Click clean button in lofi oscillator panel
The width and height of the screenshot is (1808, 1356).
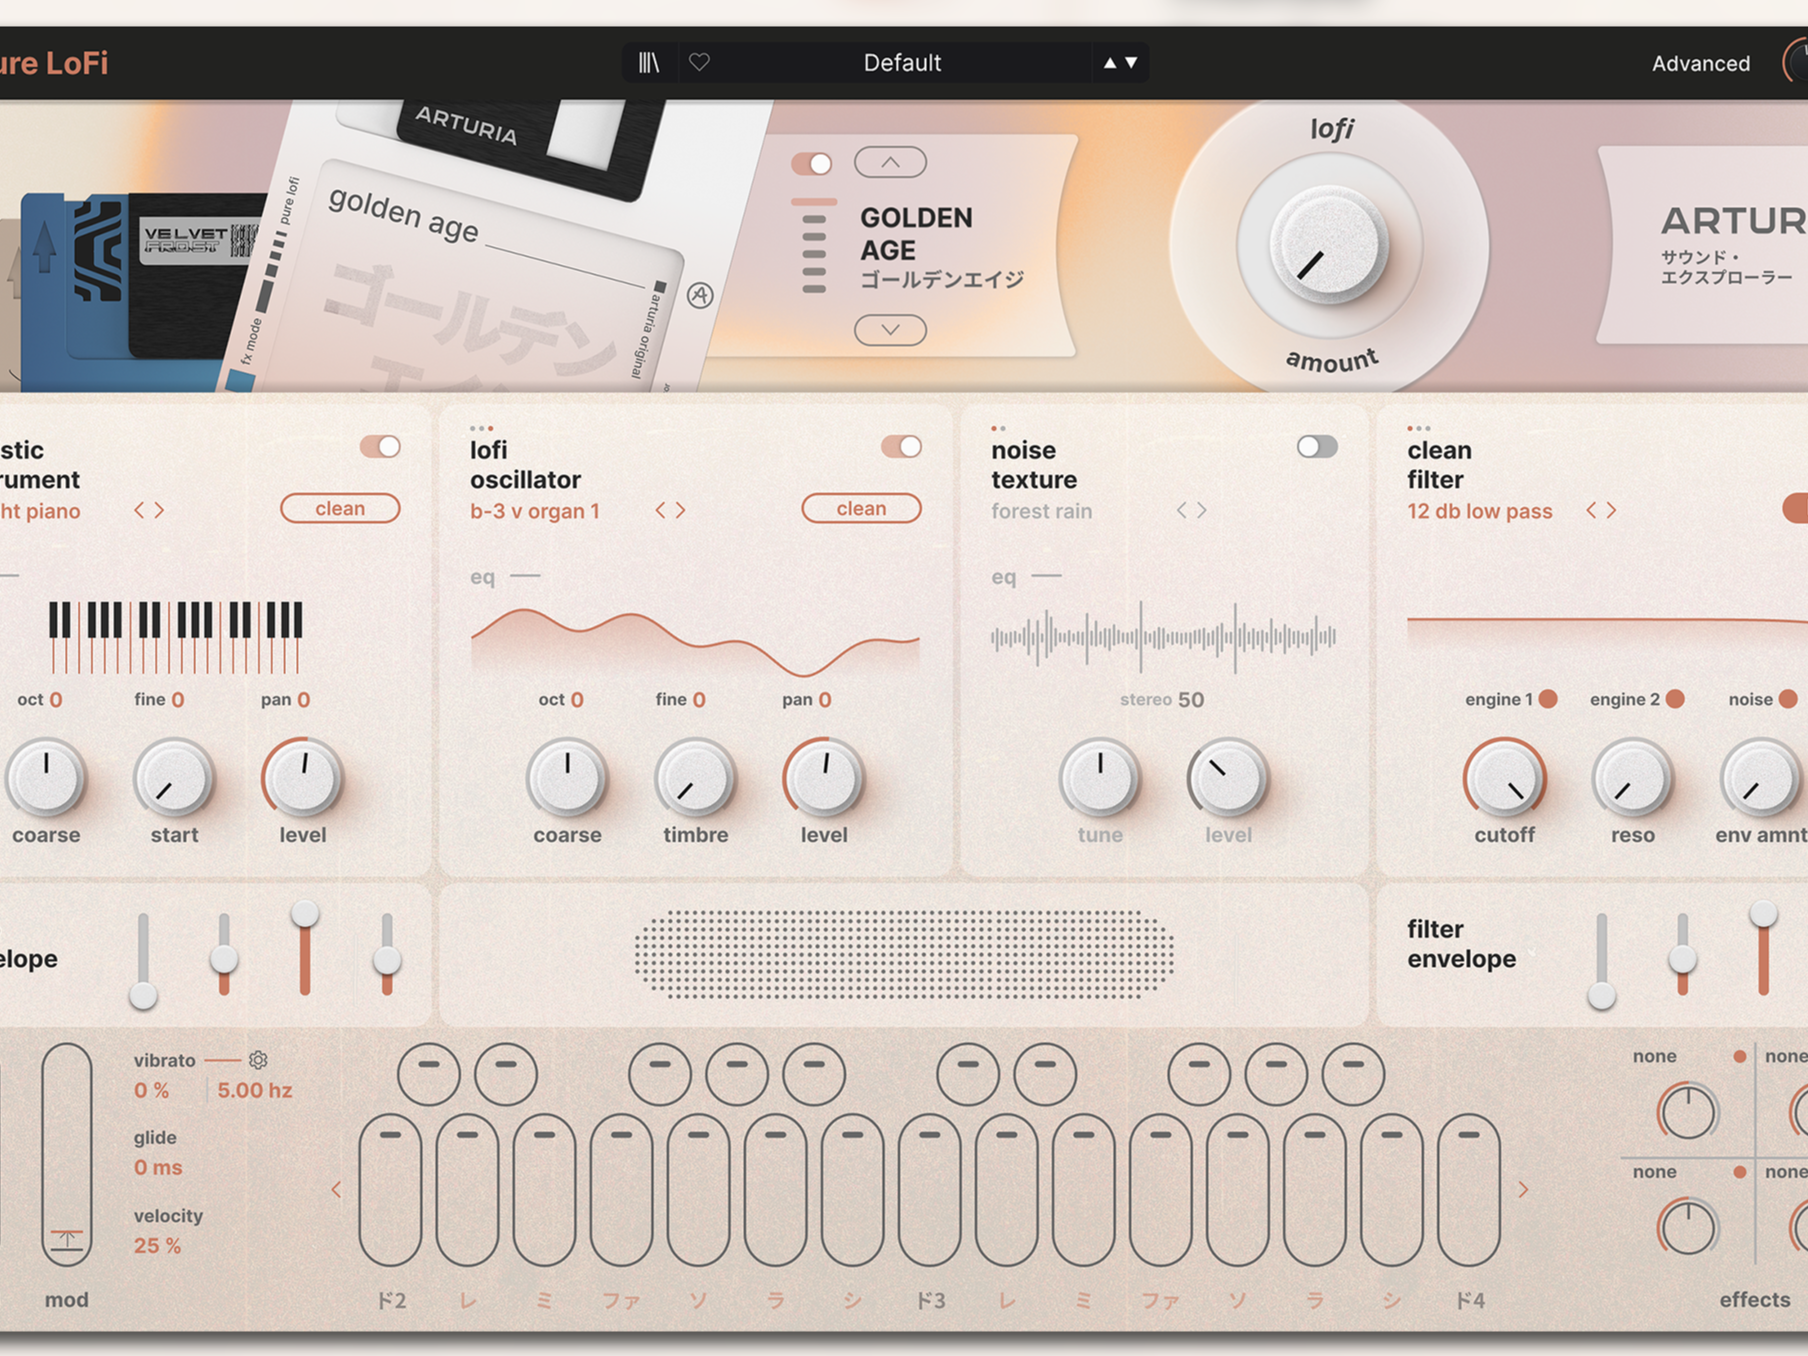tap(861, 508)
